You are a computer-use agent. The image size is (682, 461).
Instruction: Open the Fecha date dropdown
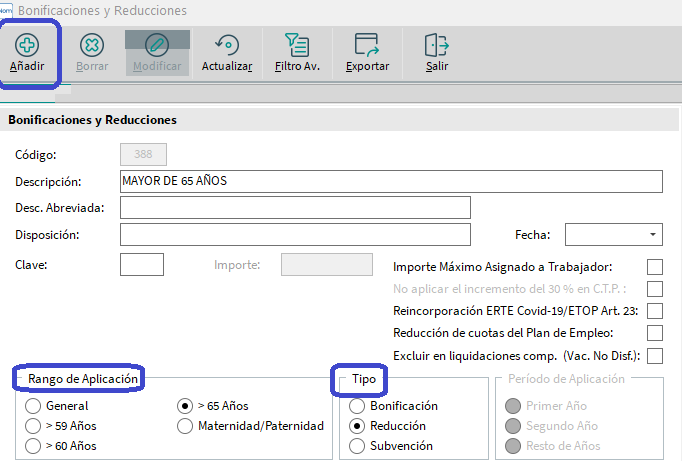click(652, 235)
